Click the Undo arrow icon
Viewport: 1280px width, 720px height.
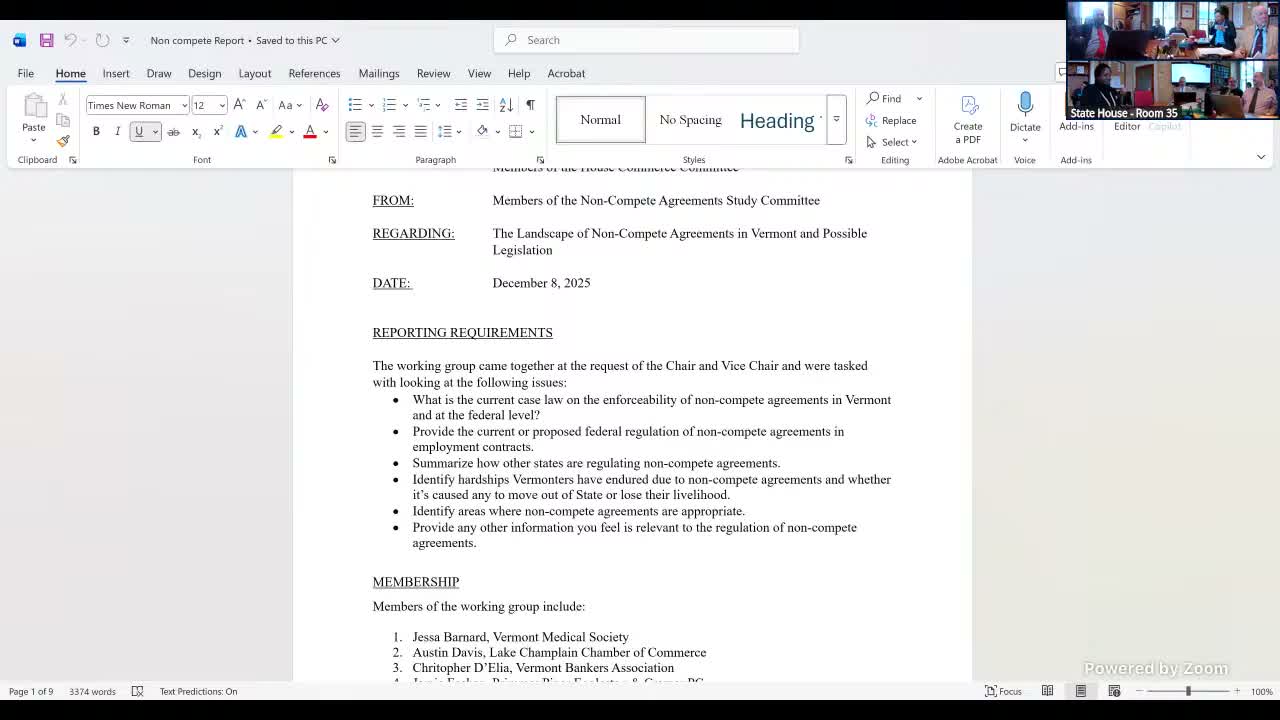pyautogui.click(x=70, y=40)
